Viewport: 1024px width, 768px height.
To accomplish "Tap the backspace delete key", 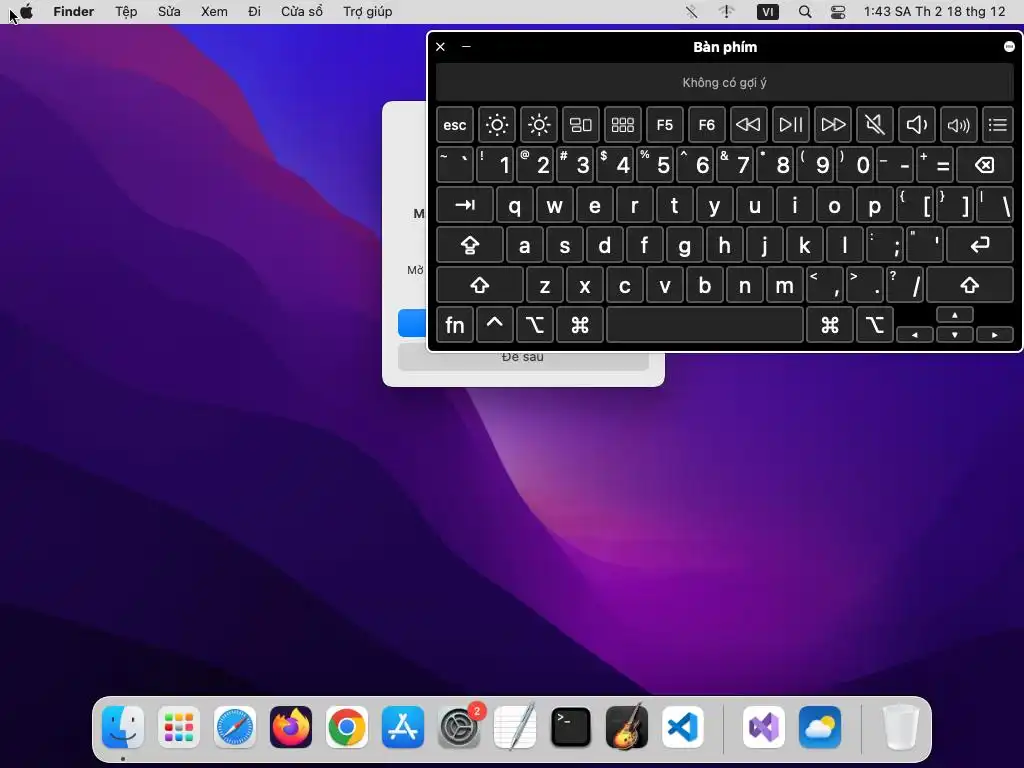I will 985,165.
